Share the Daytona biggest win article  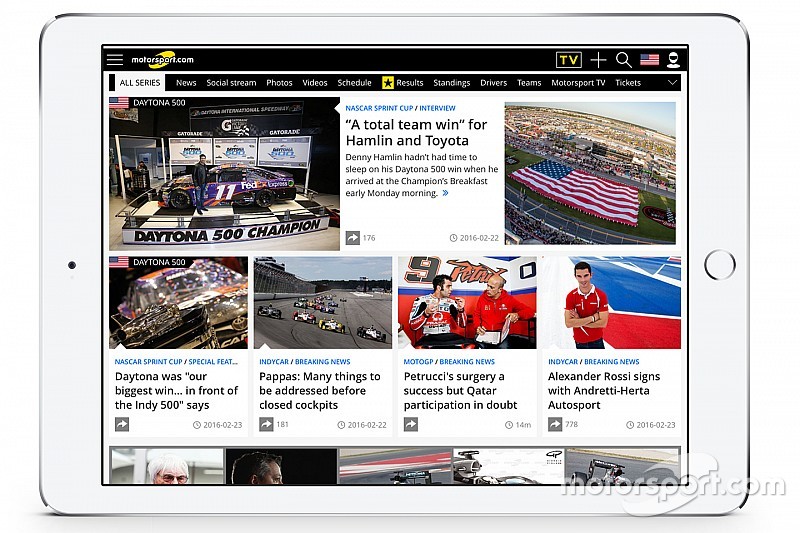122,424
